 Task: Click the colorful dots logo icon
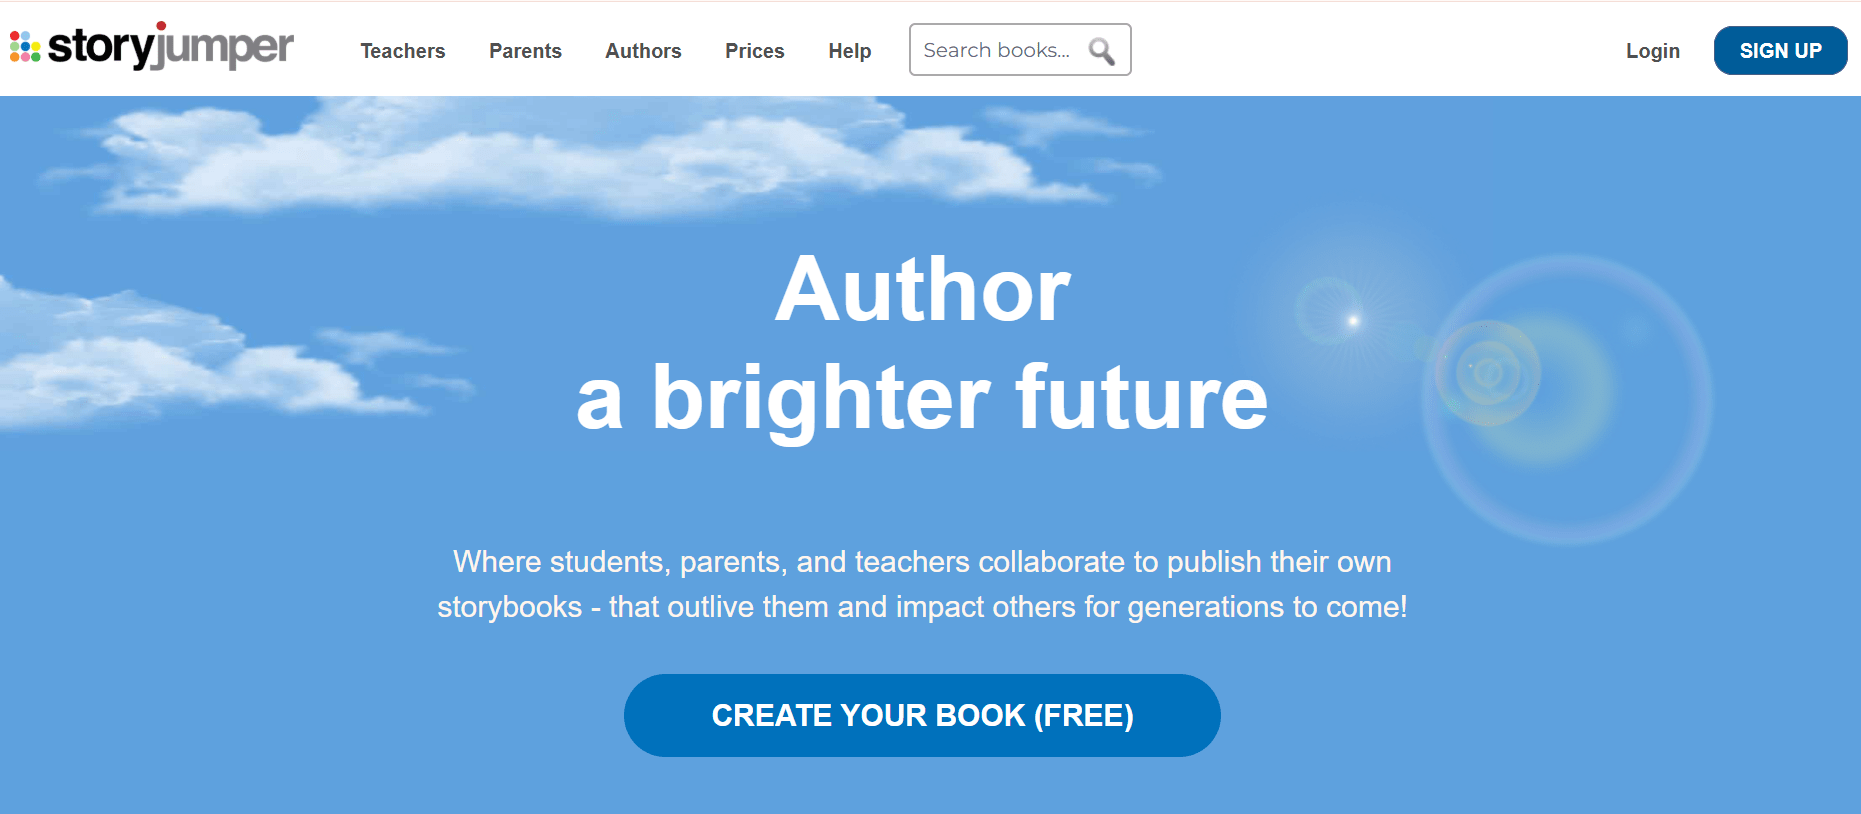(x=25, y=46)
